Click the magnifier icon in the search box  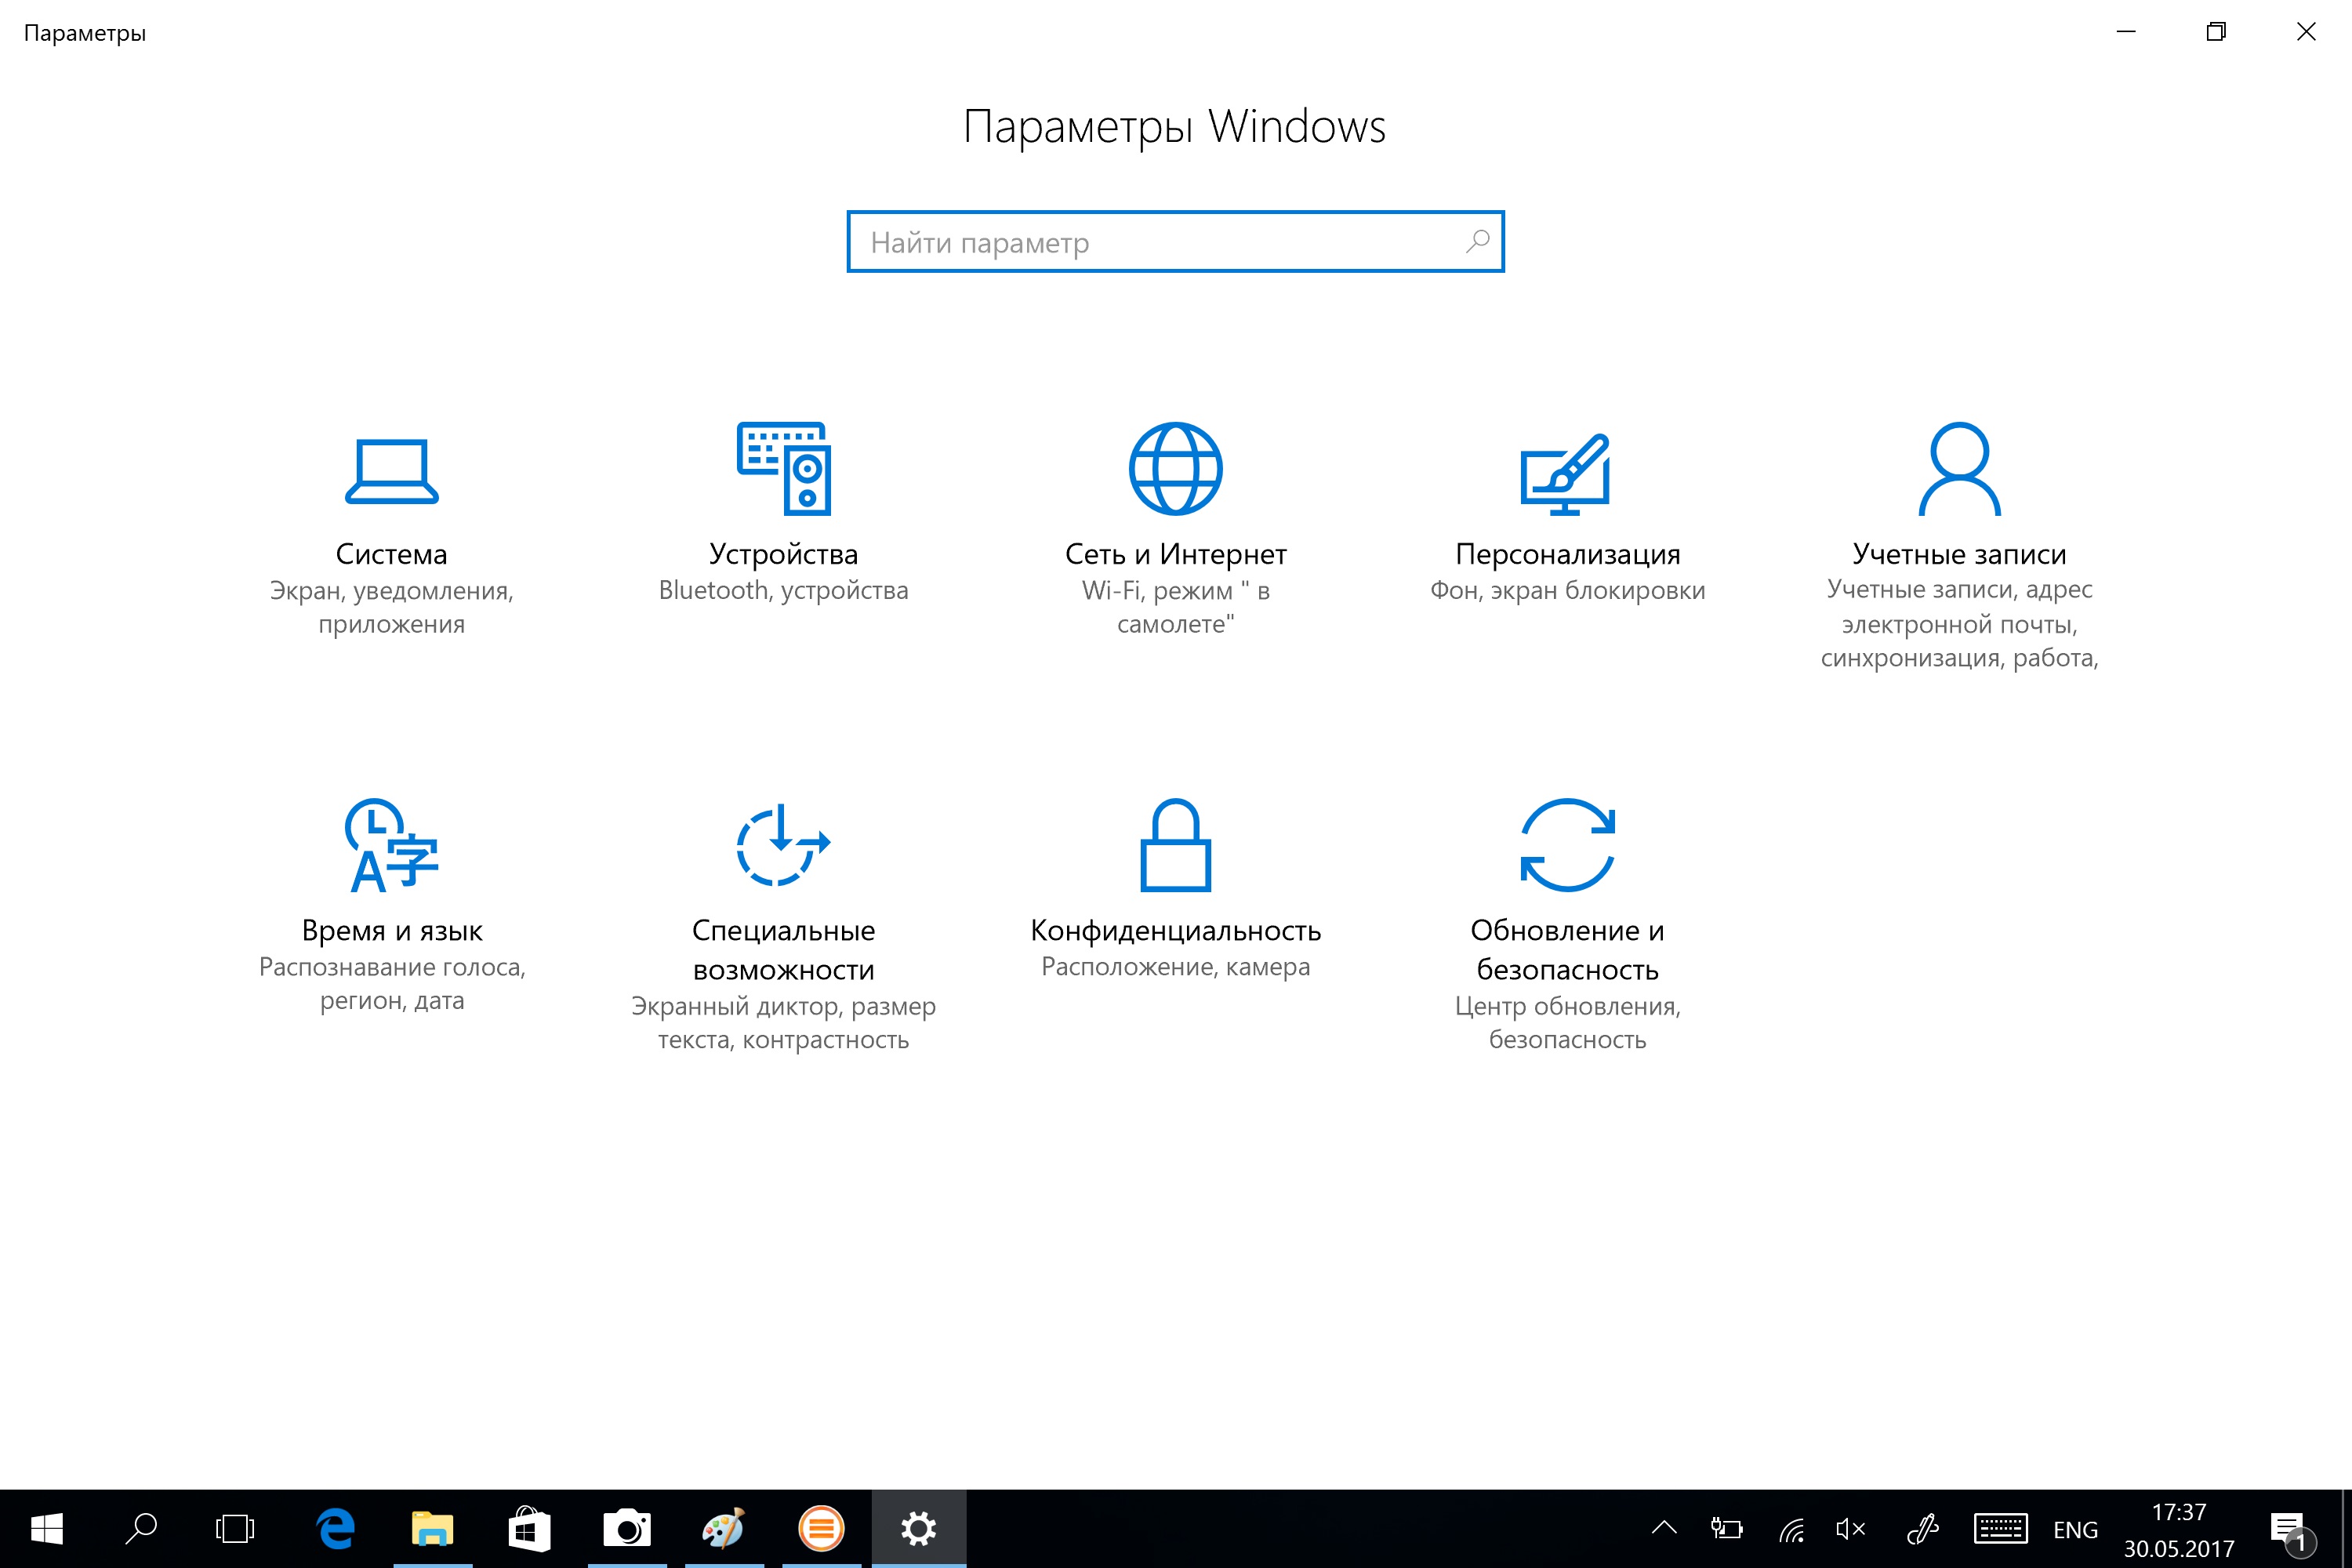point(1477,242)
